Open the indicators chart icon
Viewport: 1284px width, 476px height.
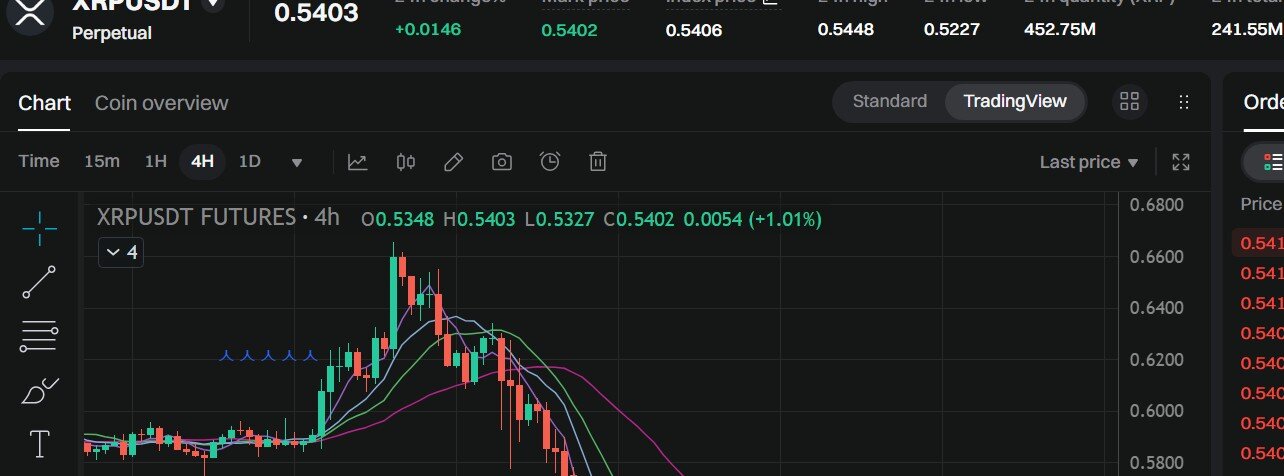(357, 162)
